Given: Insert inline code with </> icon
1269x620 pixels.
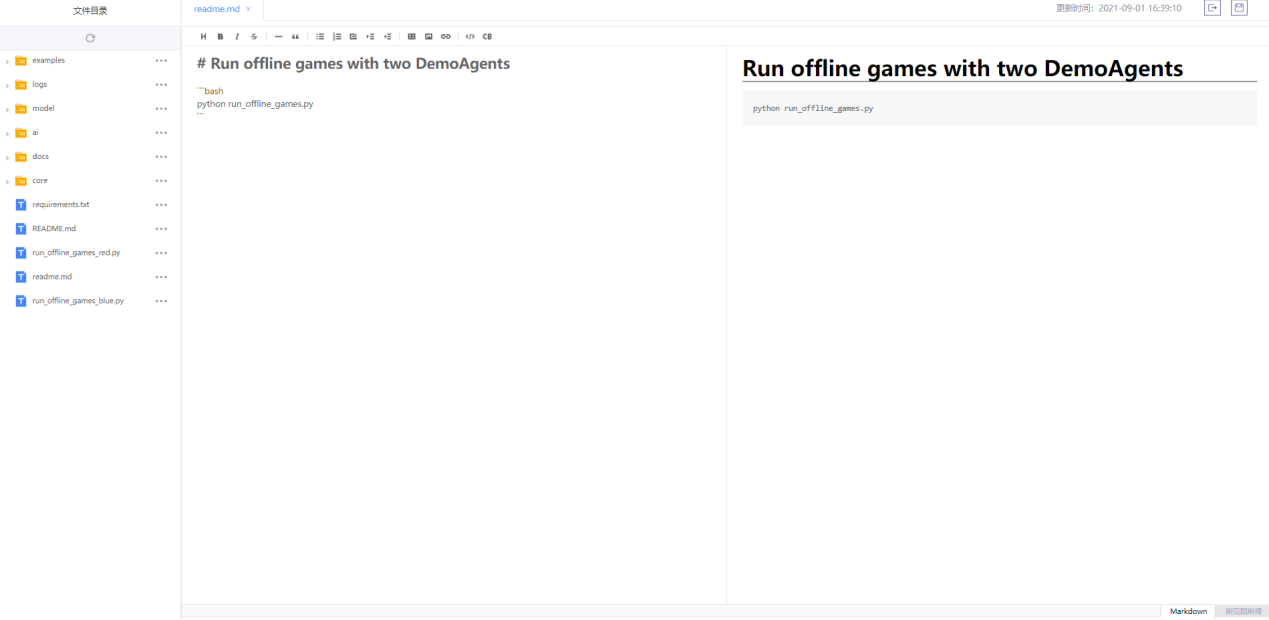Looking at the screenshot, I should pyautogui.click(x=470, y=36).
